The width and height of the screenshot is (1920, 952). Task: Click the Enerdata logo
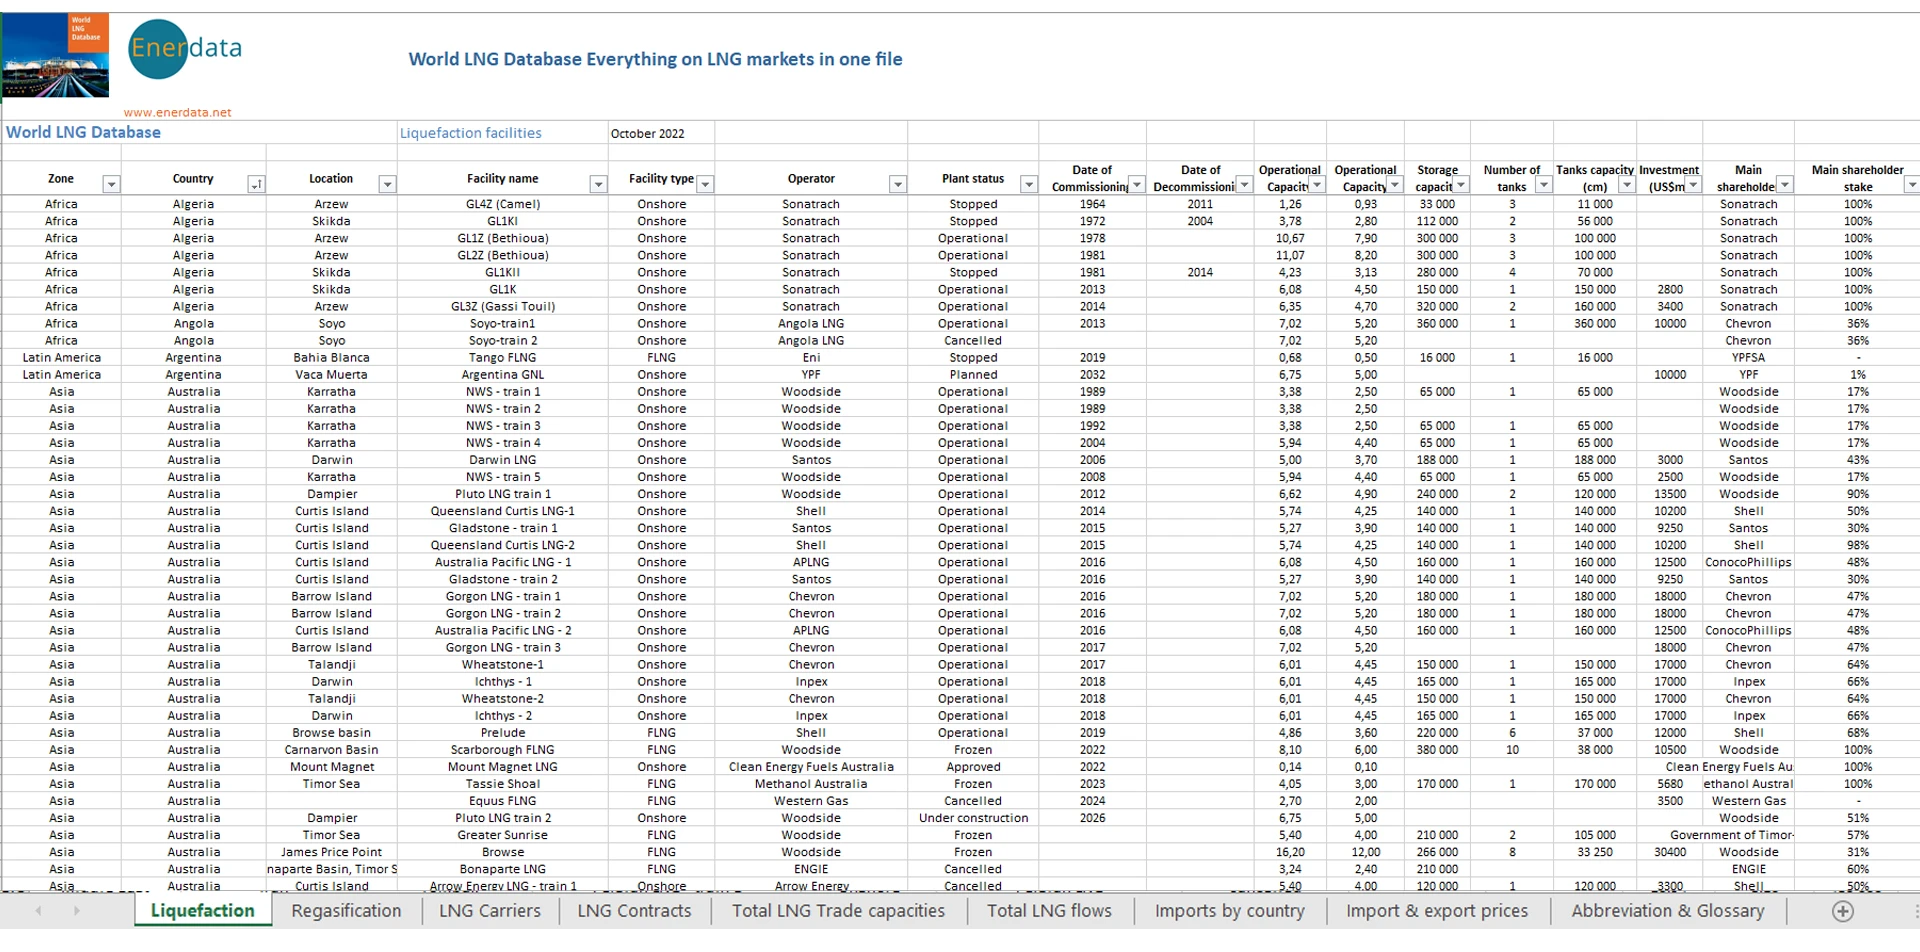pos(185,49)
